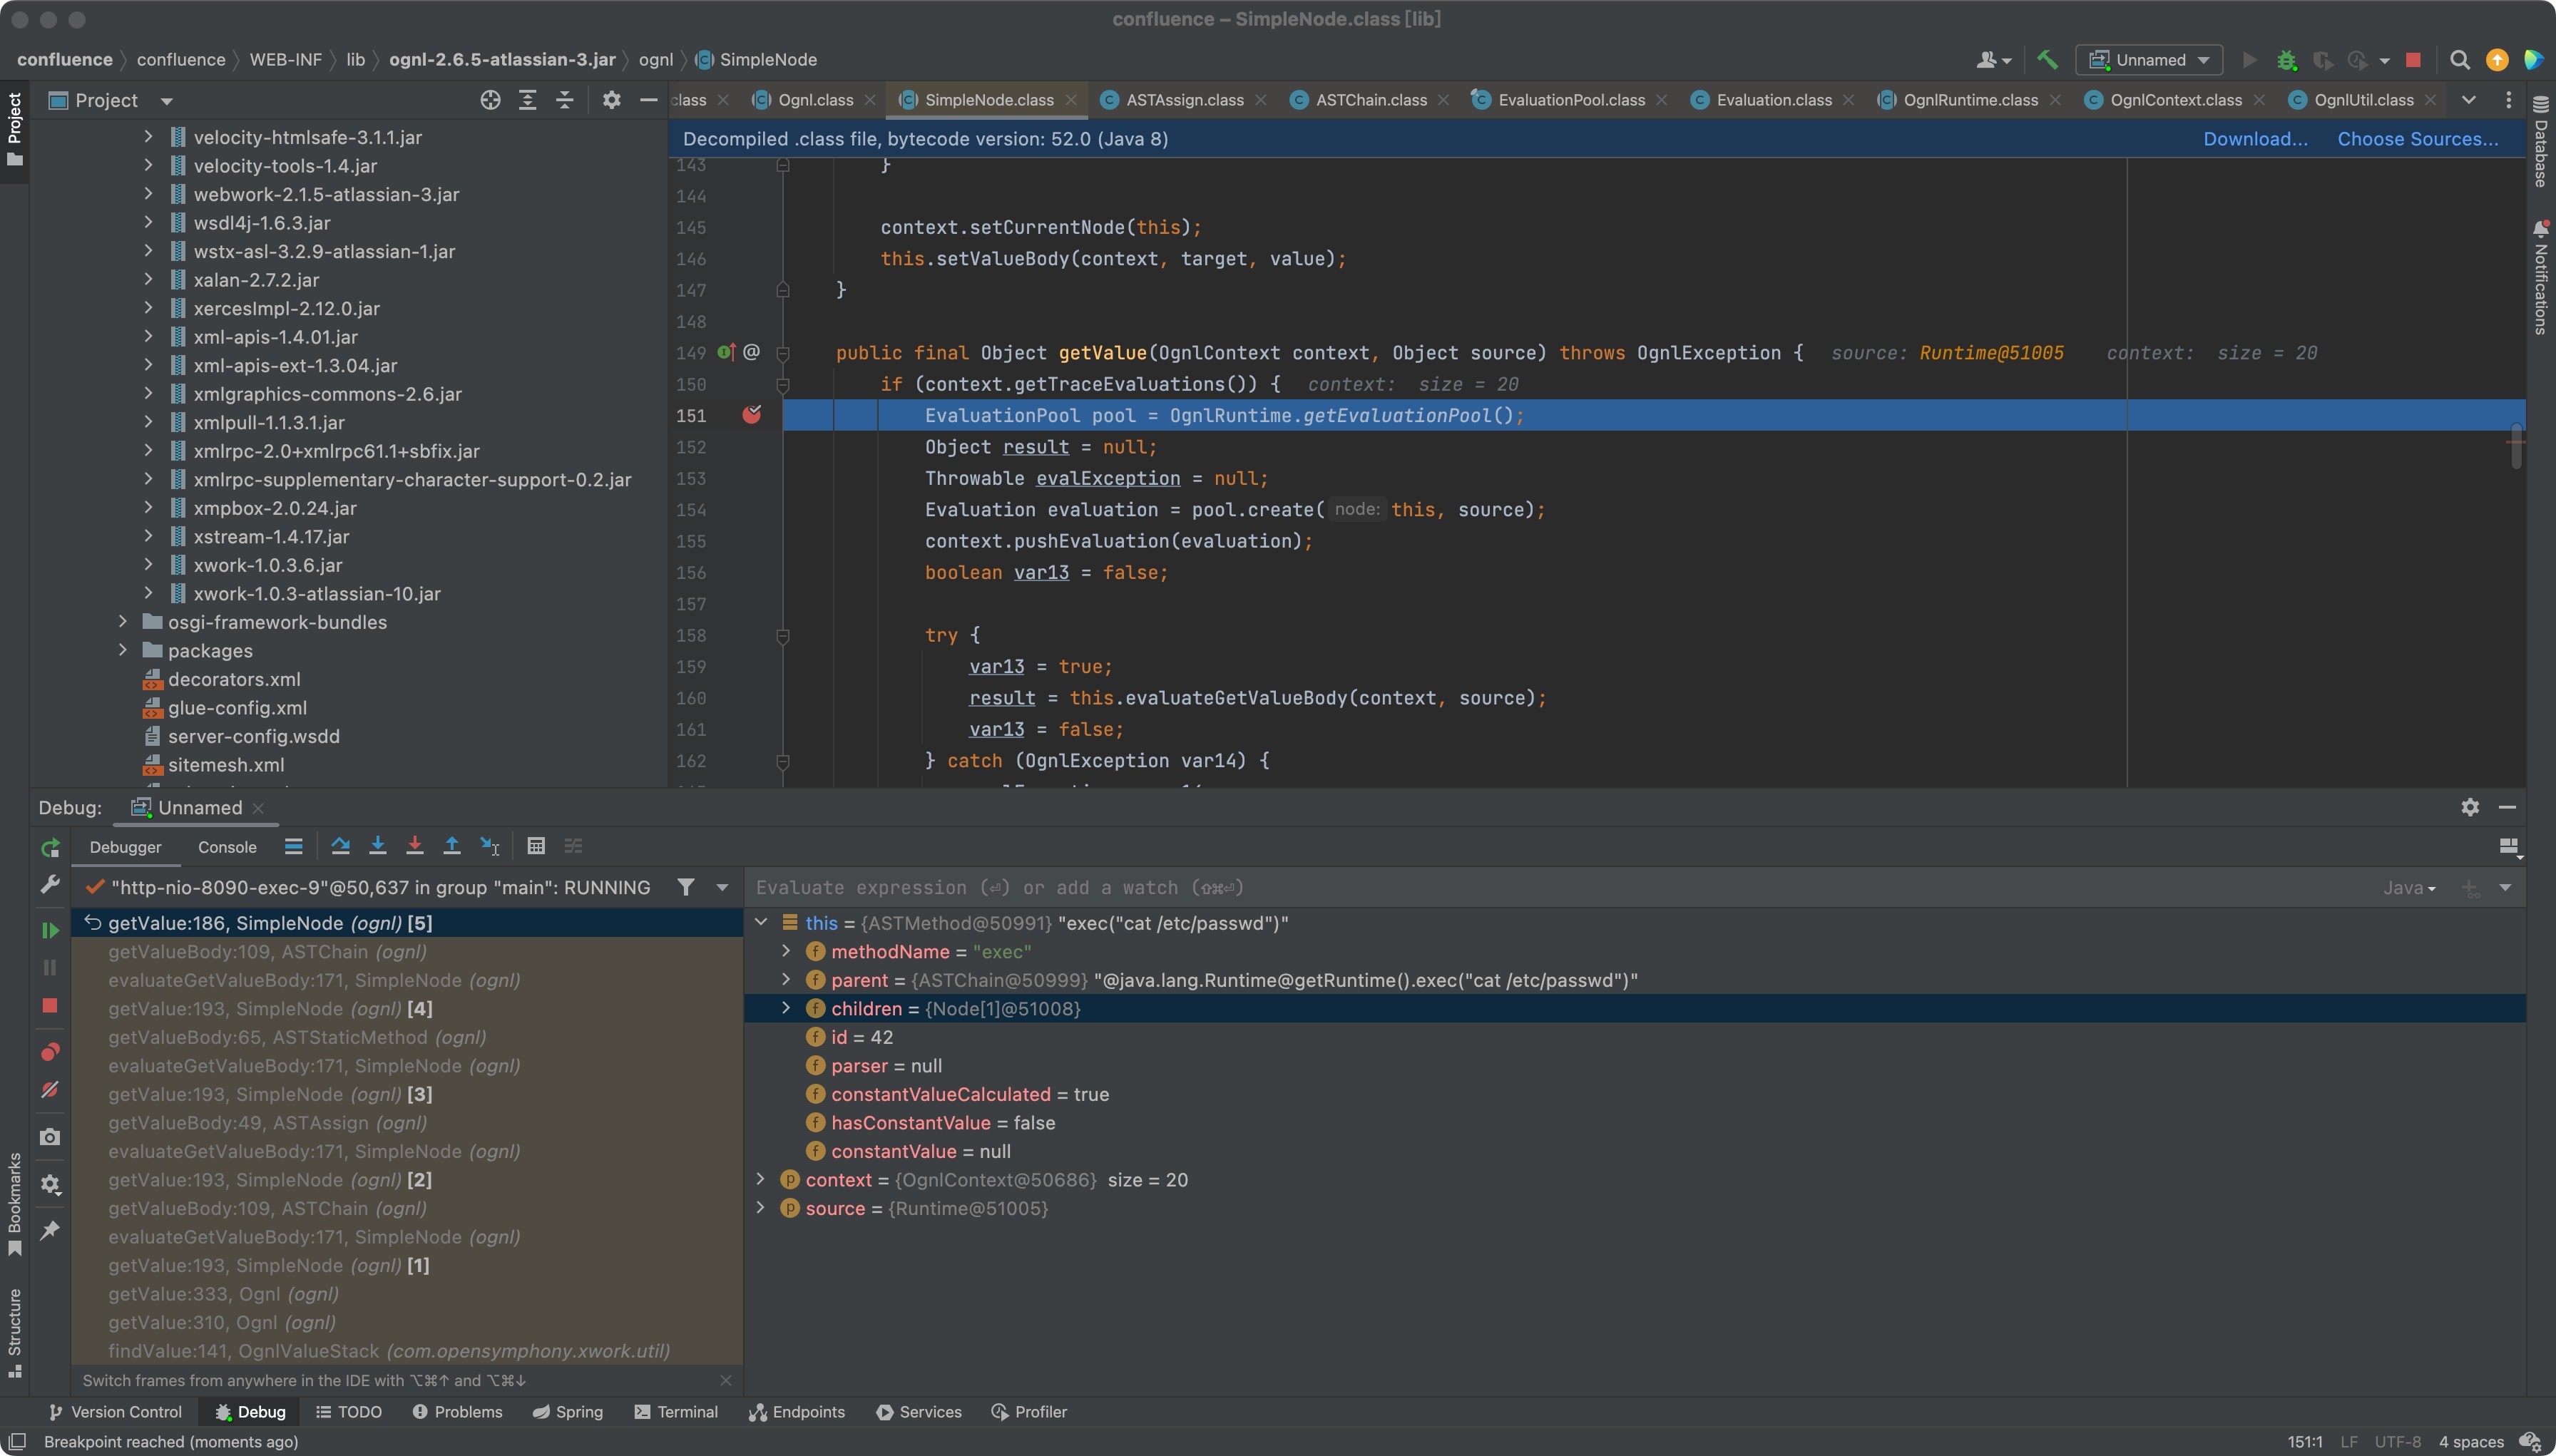Close the SimpleNode.class editor tab

[1071, 100]
